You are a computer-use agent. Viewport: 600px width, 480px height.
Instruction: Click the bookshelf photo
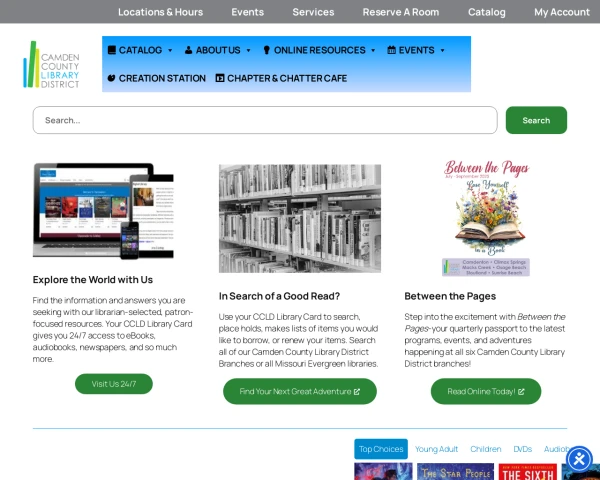[x=300, y=219]
